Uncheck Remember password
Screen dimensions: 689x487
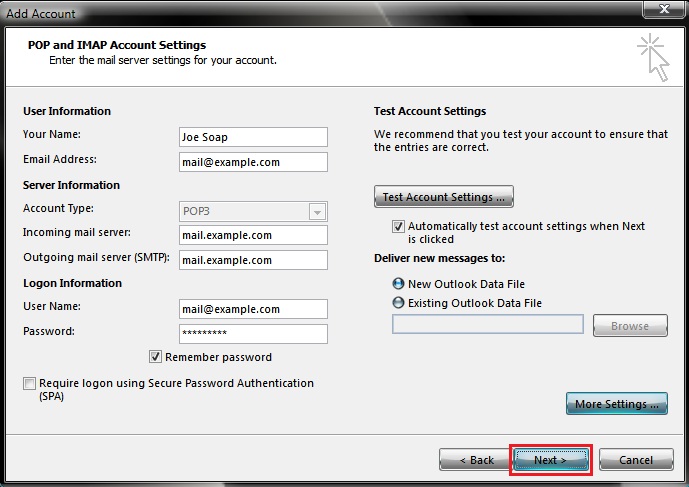155,356
